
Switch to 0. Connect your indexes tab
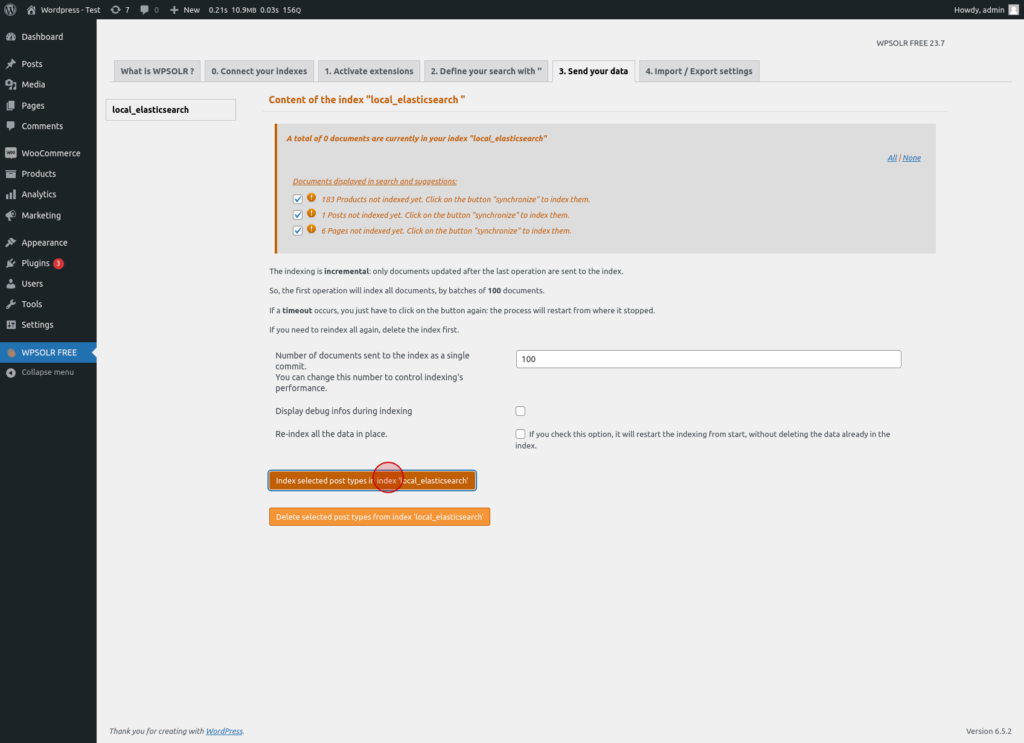pyautogui.click(x=259, y=71)
